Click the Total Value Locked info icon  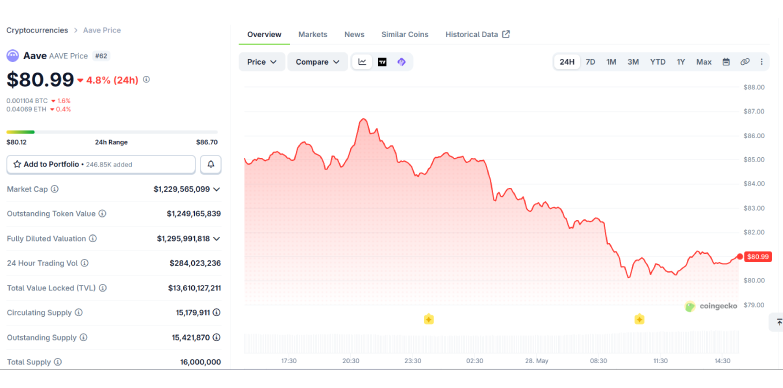(x=102, y=288)
